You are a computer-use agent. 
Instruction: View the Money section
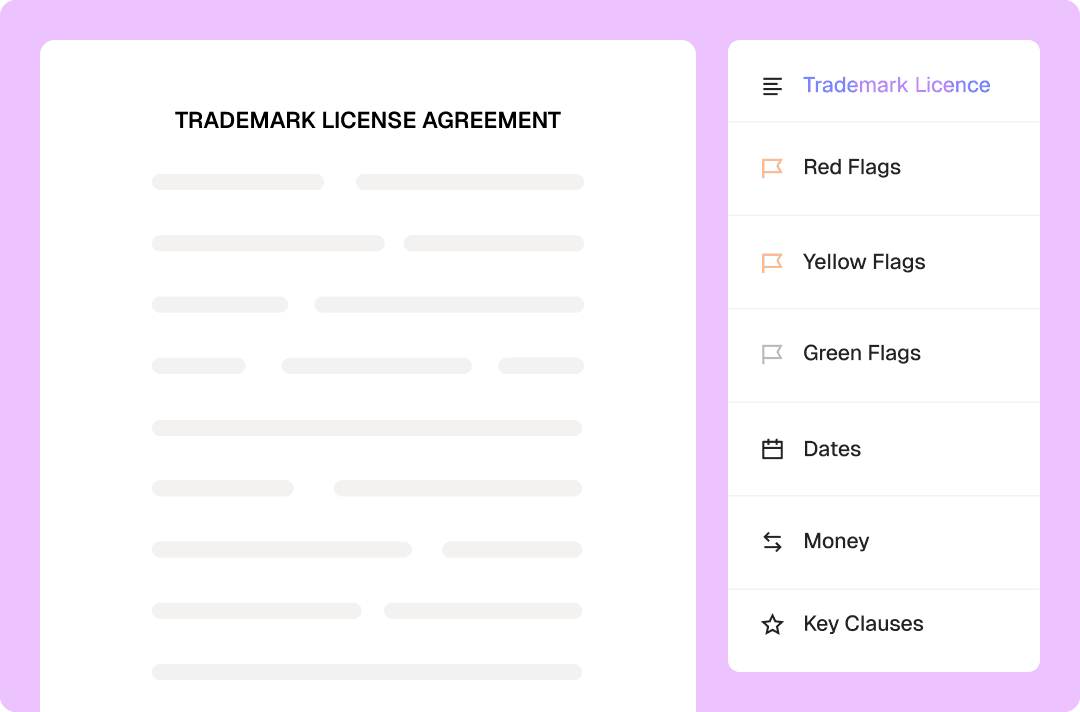(884, 543)
